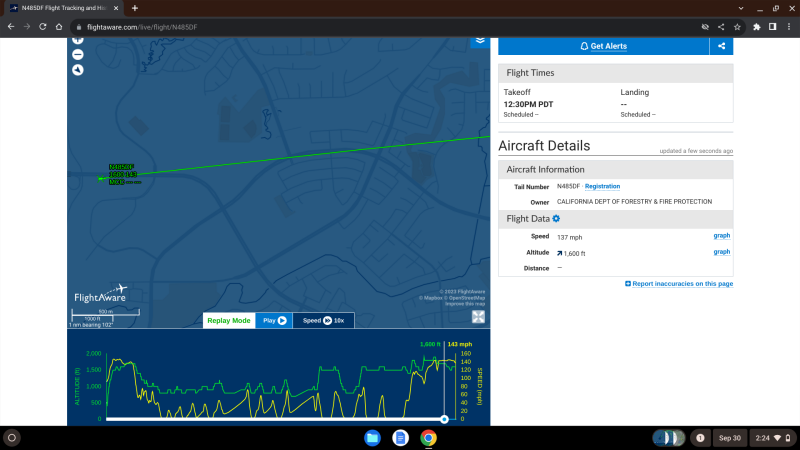Screen dimensions: 800x450
Task: Click the 137 mph speed value
Action: pos(569,237)
